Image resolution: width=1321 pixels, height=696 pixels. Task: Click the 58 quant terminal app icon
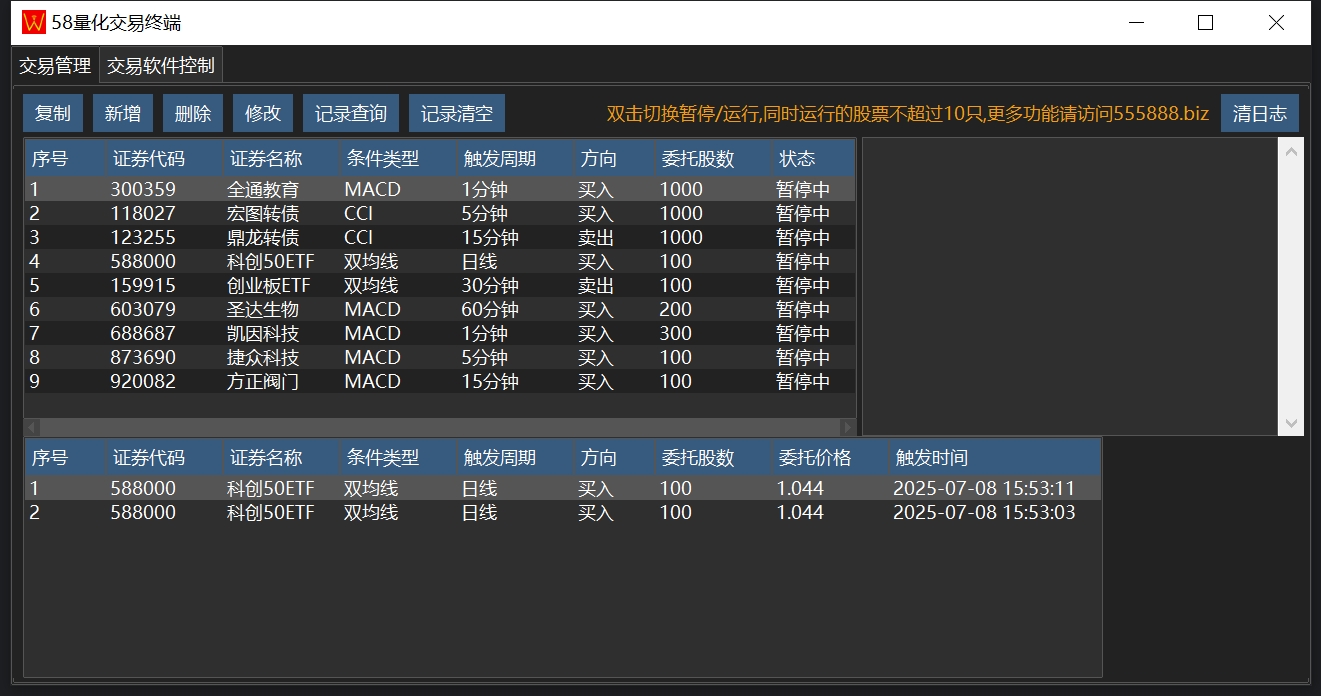tap(33, 22)
